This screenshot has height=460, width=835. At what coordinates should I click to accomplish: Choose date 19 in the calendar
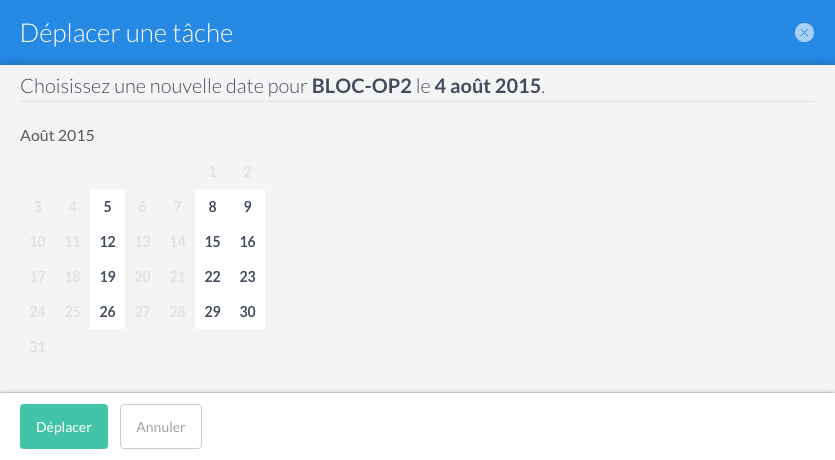108,277
